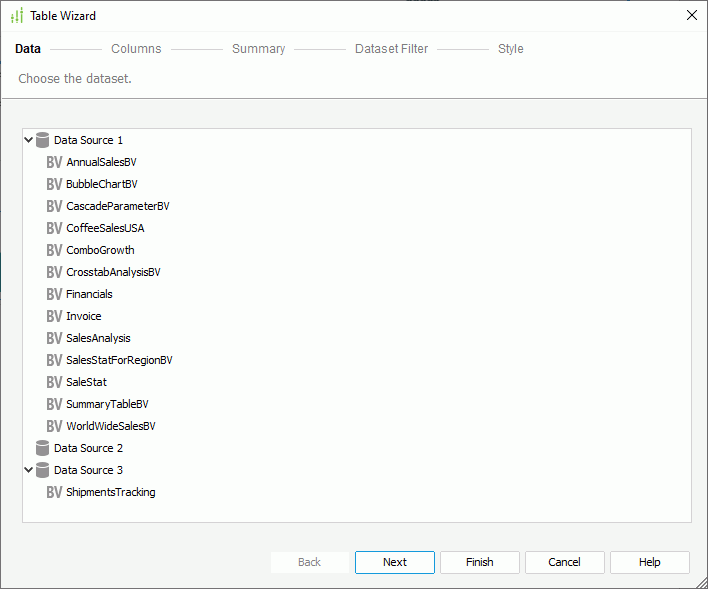This screenshot has height=589, width=708.
Task: Click the BV icon beside ComboGrowth
Action: coord(54,250)
